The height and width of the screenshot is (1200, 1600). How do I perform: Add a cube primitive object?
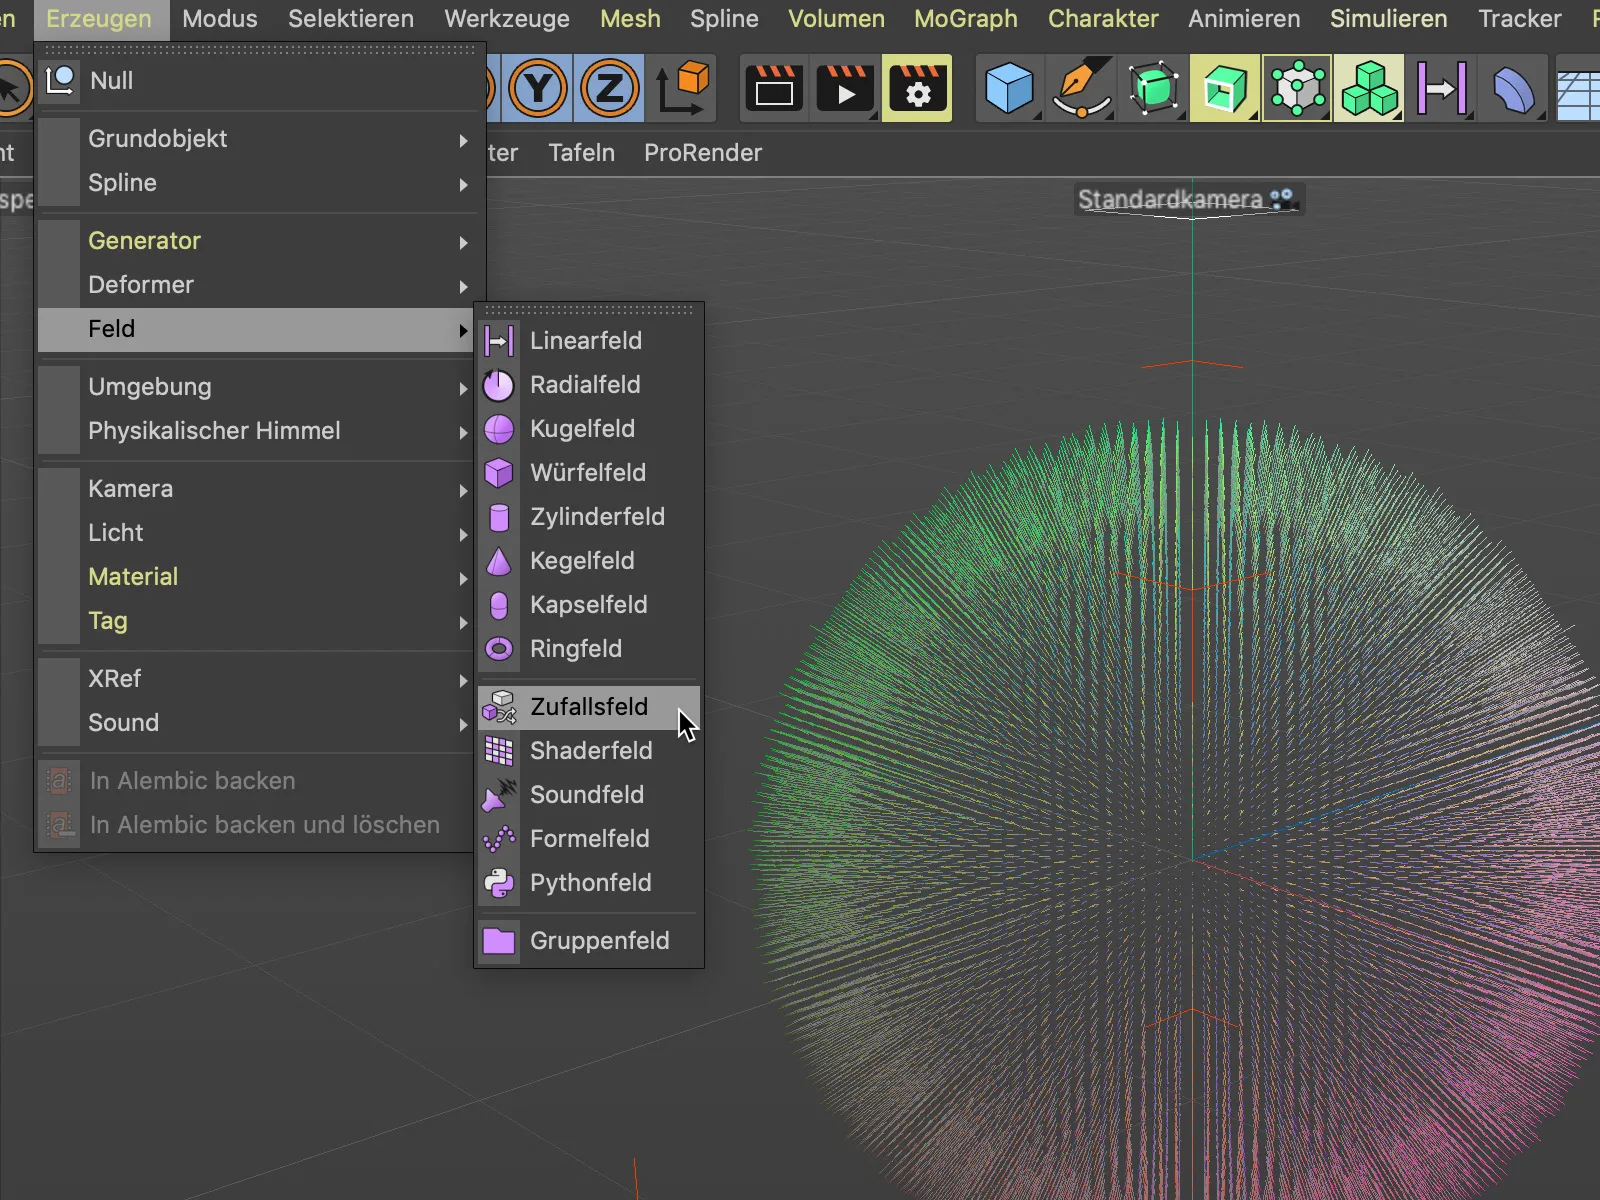(x=1009, y=89)
